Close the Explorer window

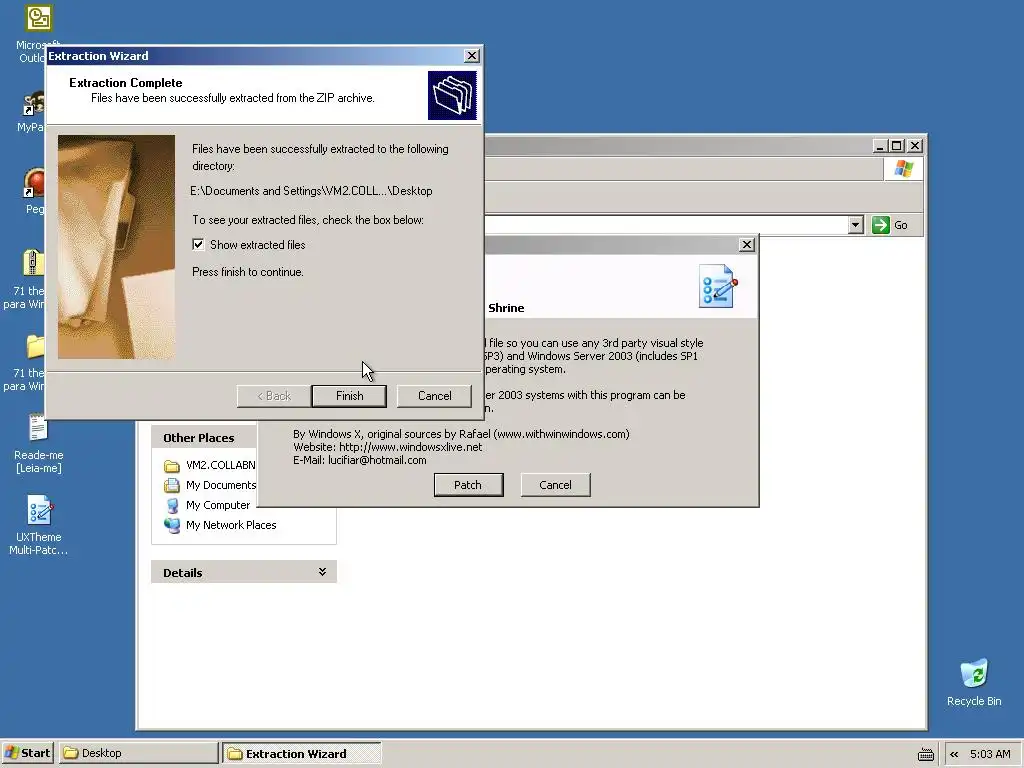point(915,146)
